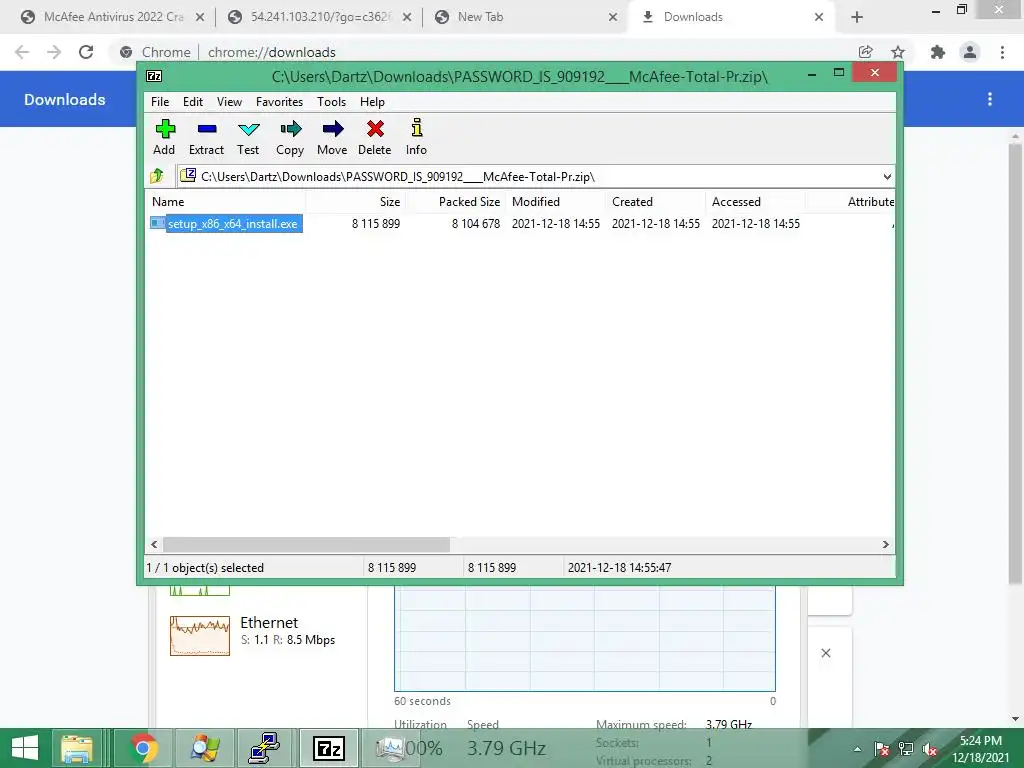Click the 7z icon in title bar
This screenshot has width=1024, height=768.
coord(154,76)
